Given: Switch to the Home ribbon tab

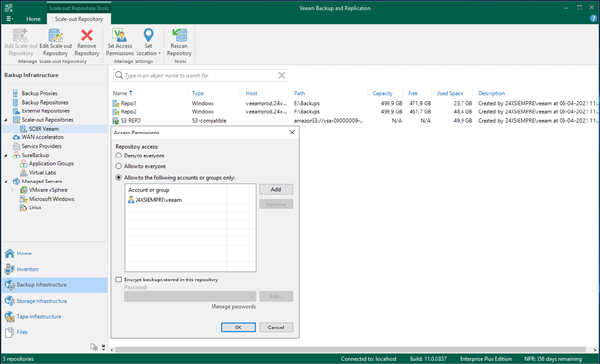Looking at the screenshot, I should pos(33,19).
